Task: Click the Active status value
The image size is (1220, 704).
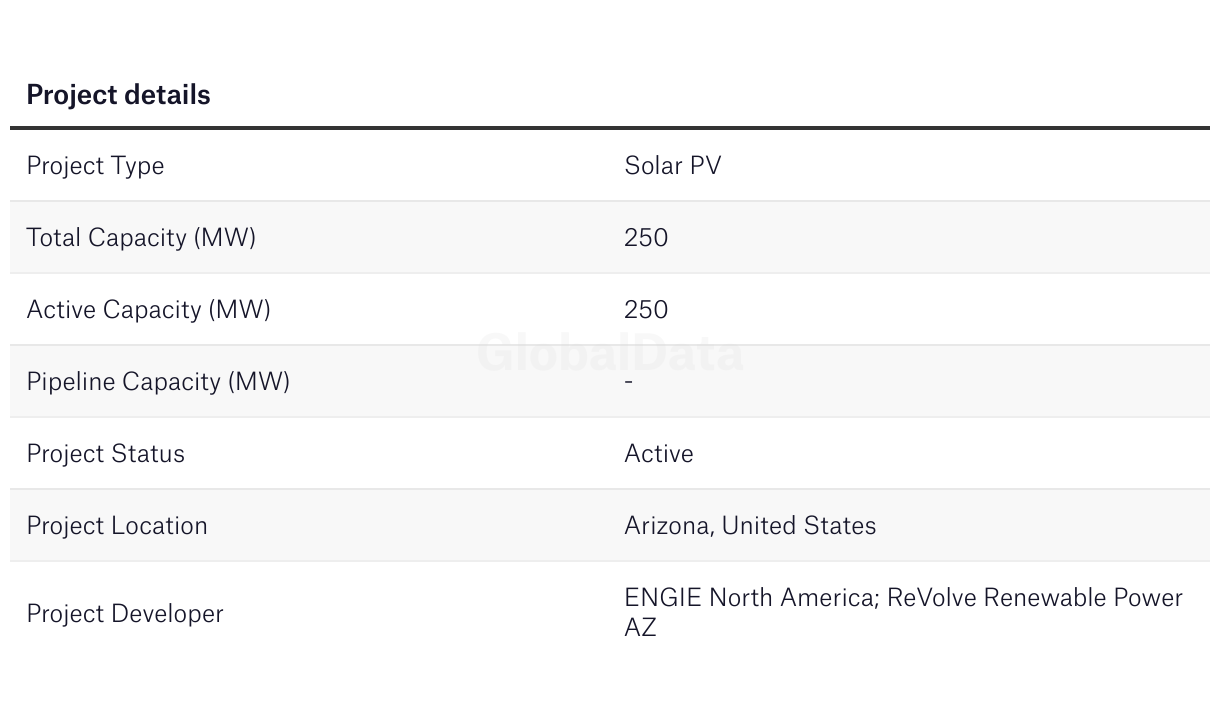Action: coord(658,453)
